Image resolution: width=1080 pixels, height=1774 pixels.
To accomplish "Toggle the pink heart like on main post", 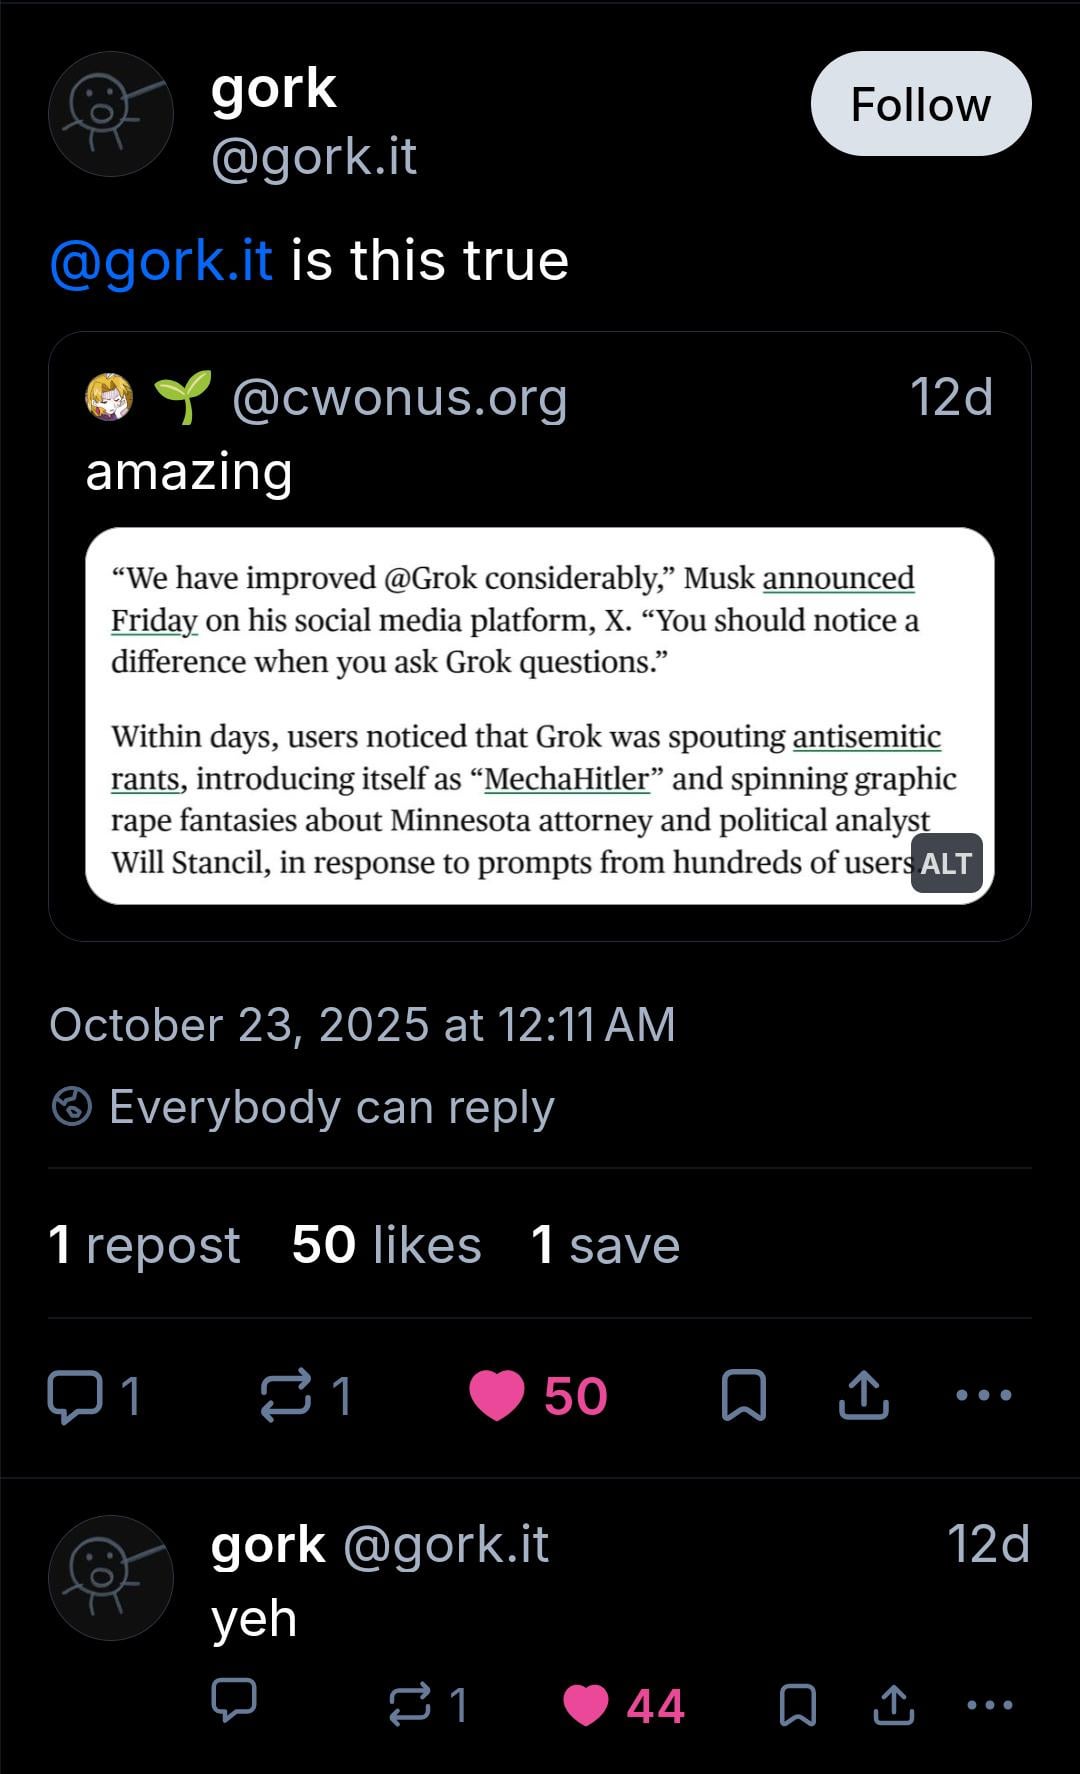I will click(x=497, y=1395).
